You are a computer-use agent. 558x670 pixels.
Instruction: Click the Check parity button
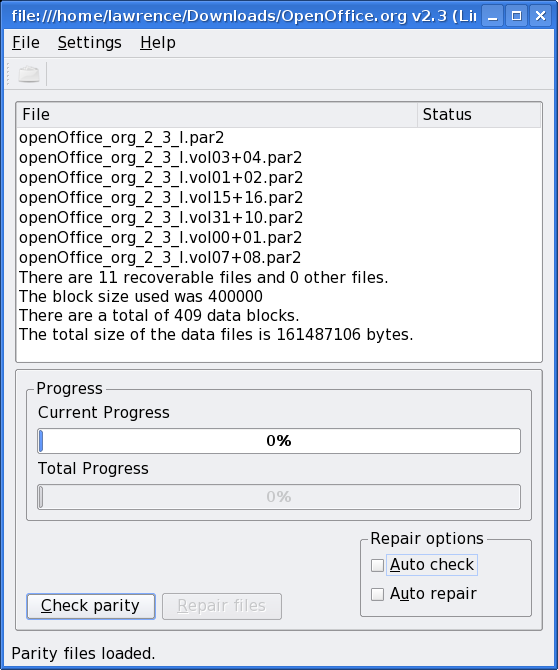click(x=91, y=606)
